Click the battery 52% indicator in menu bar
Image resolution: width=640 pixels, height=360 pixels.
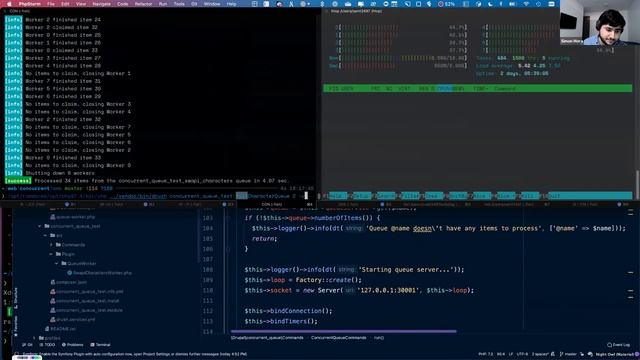446,4
